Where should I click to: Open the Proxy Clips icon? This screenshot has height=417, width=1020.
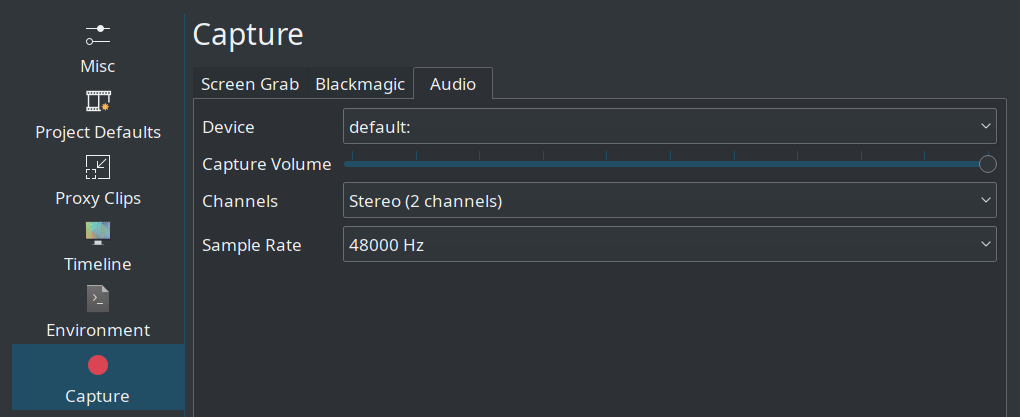tap(98, 167)
